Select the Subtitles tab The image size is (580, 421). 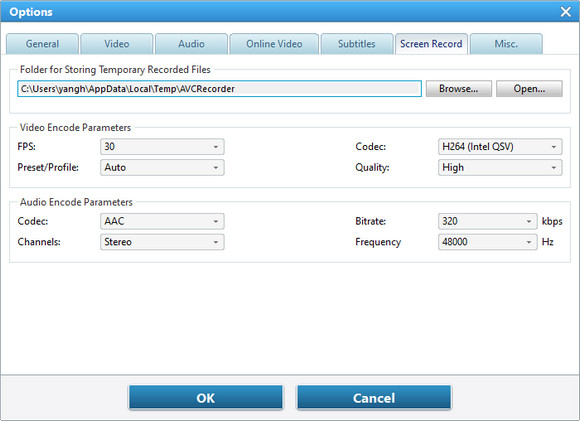pos(357,44)
